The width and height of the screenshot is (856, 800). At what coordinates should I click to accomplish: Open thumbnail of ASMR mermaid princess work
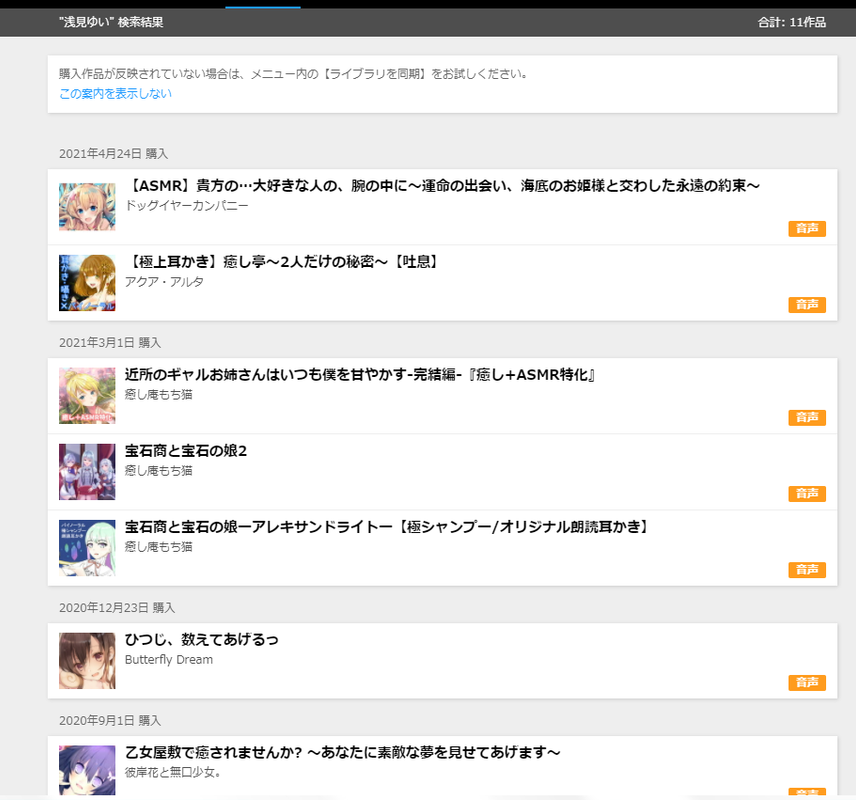click(87, 207)
